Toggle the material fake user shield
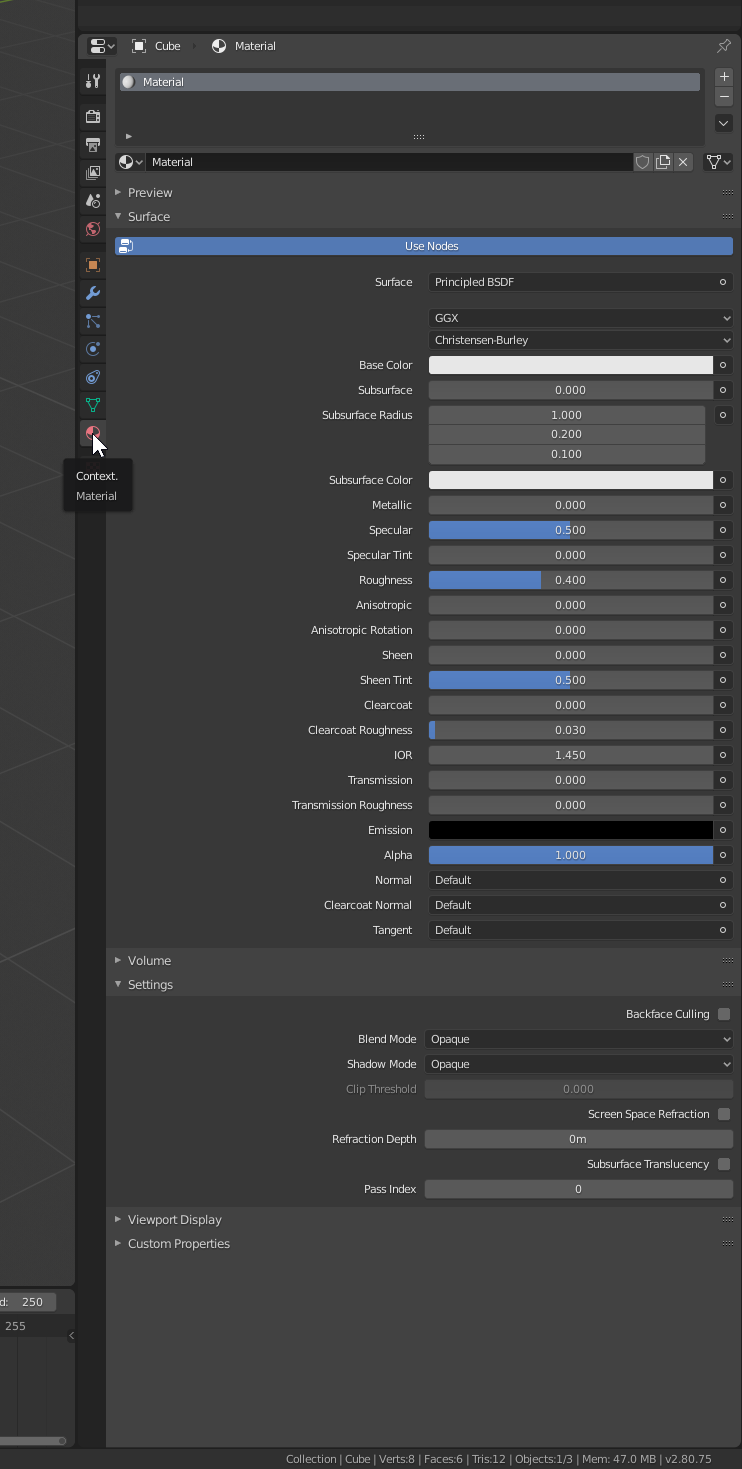 coord(643,162)
